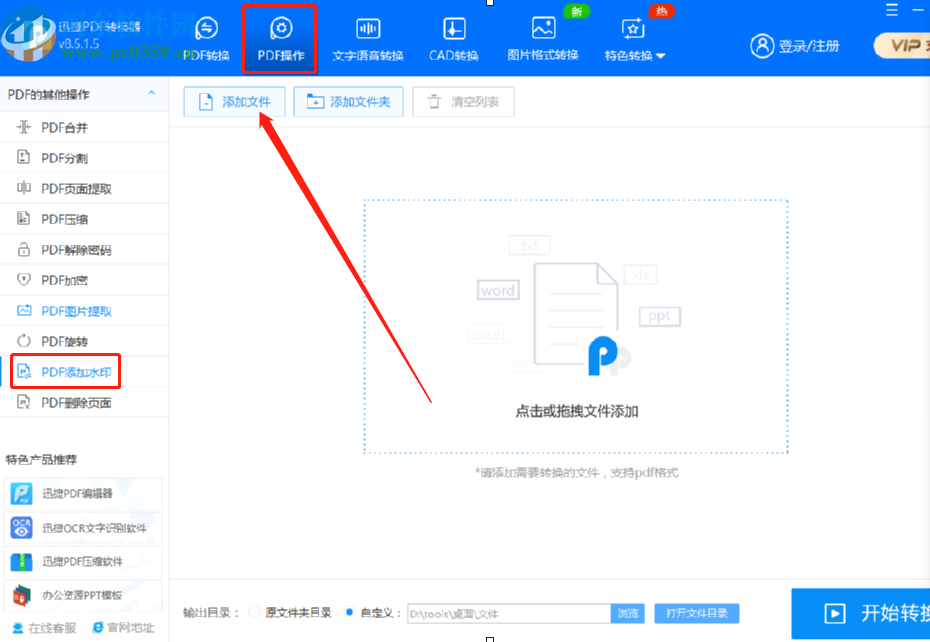The height and width of the screenshot is (642, 930).
Task: Select the 原文件夹目录 radio button
Action: click(254, 612)
